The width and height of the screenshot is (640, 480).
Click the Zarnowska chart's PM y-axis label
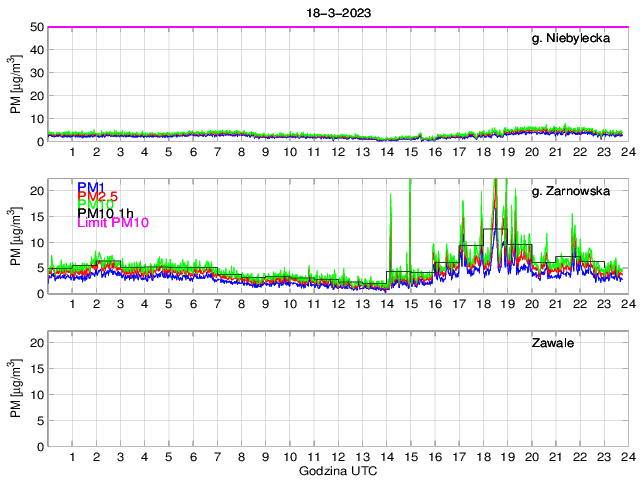tap(16, 238)
